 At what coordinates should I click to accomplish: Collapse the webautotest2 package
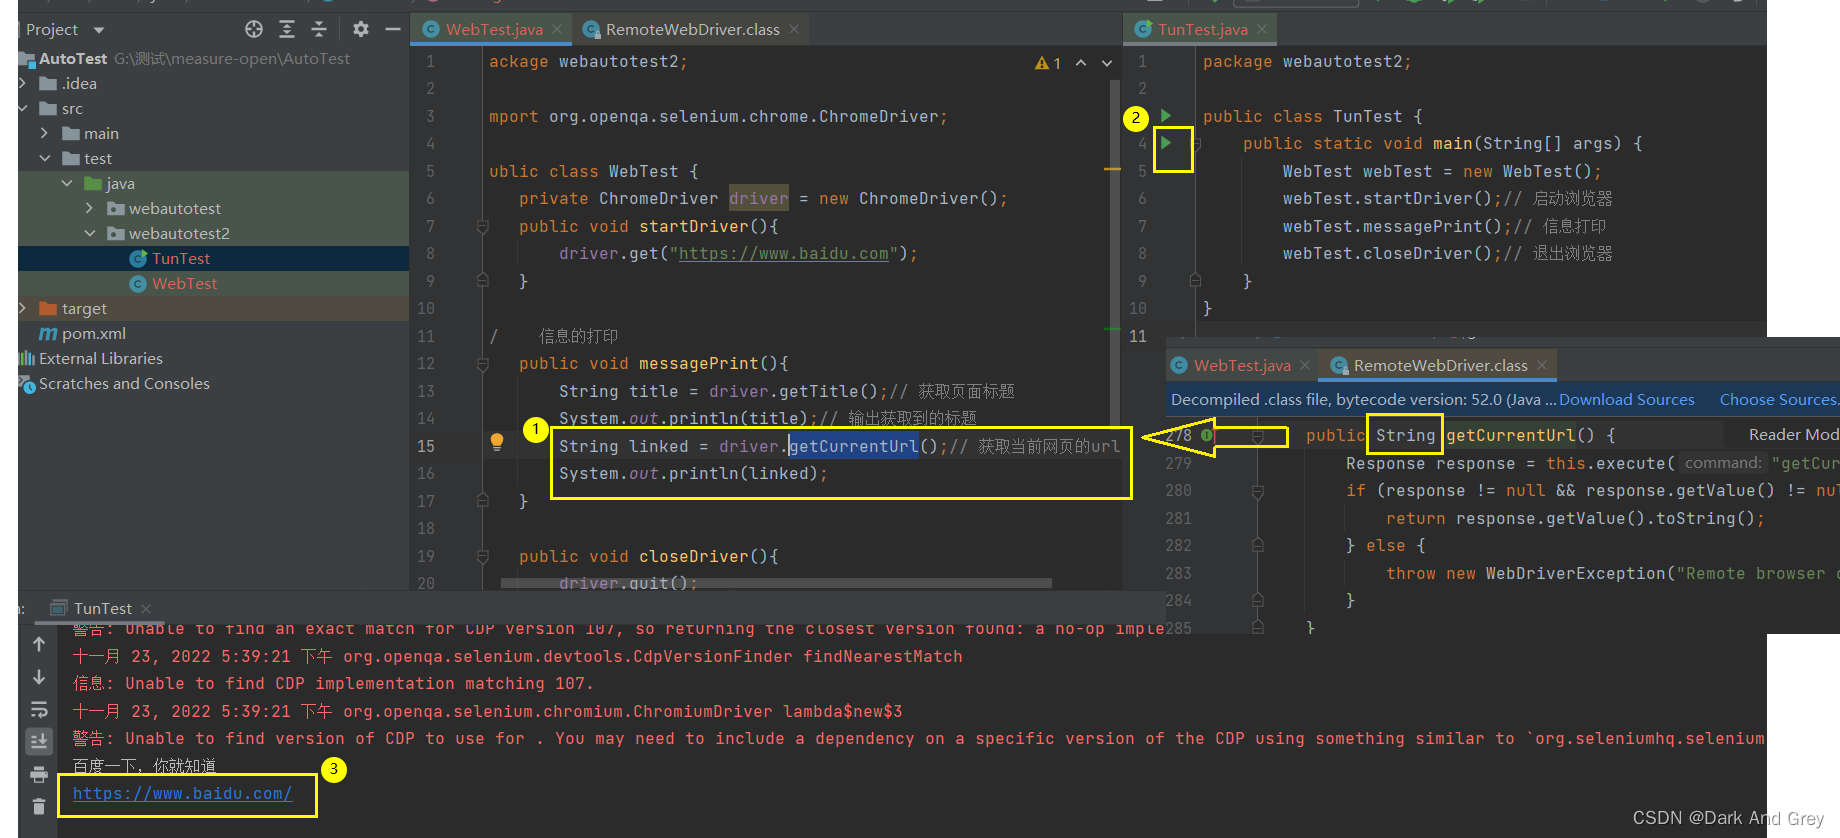(90, 234)
